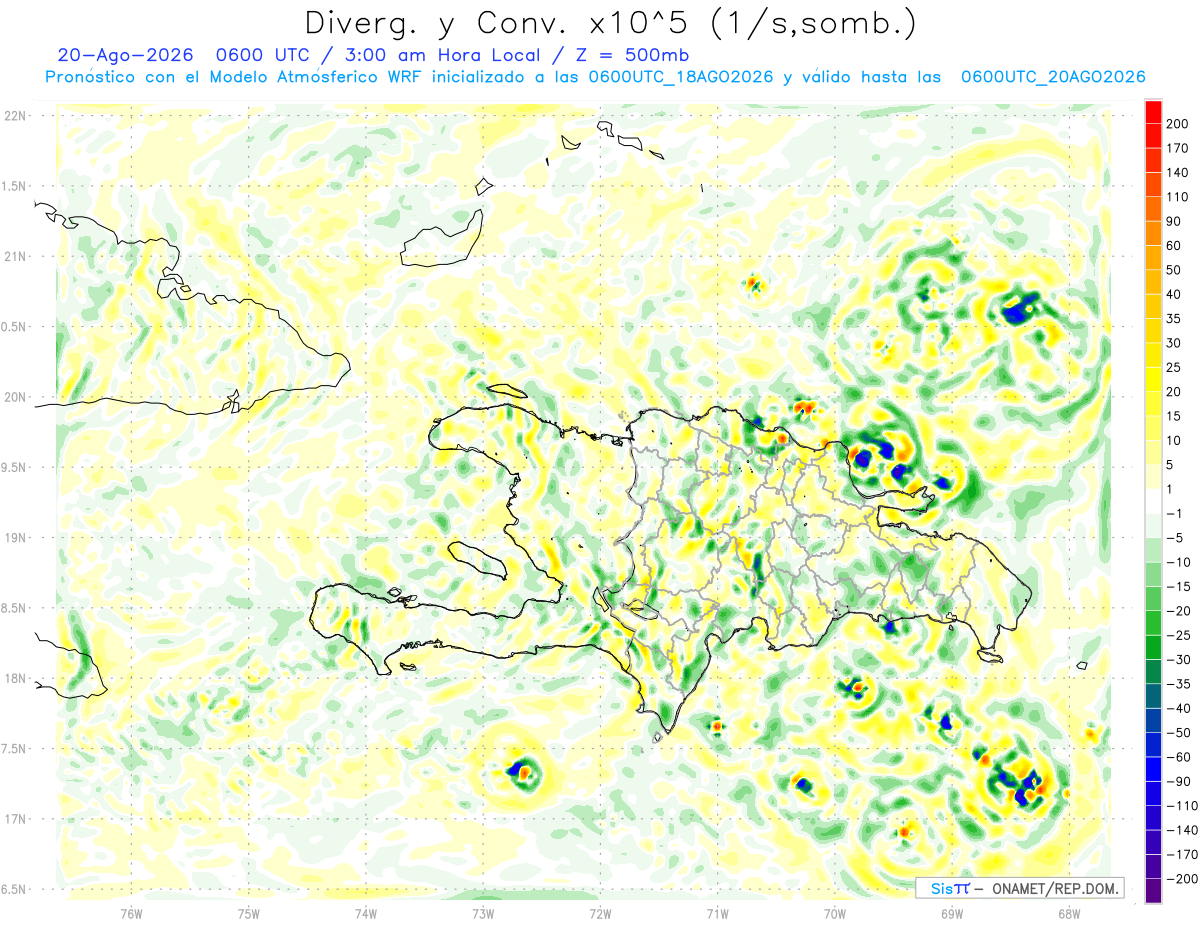Image resolution: width=1200 pixels, height=927 pixels.
Task: Click latitude axis label '8.5N'
Action: [14, 608]
